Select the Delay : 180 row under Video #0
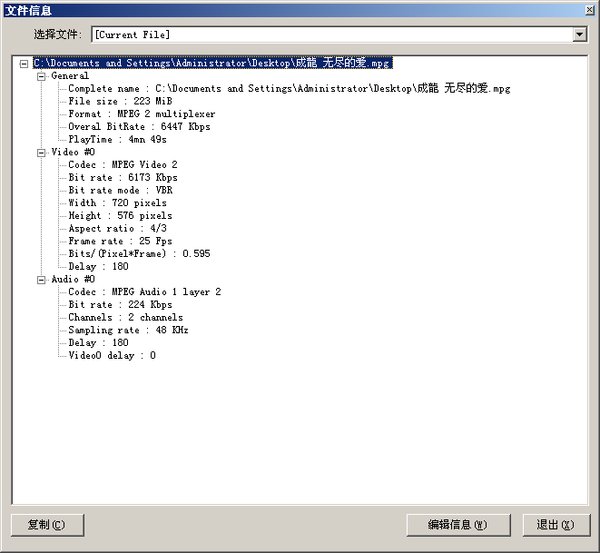The height and width of the screenshot is (553, 600). point(98,266)
